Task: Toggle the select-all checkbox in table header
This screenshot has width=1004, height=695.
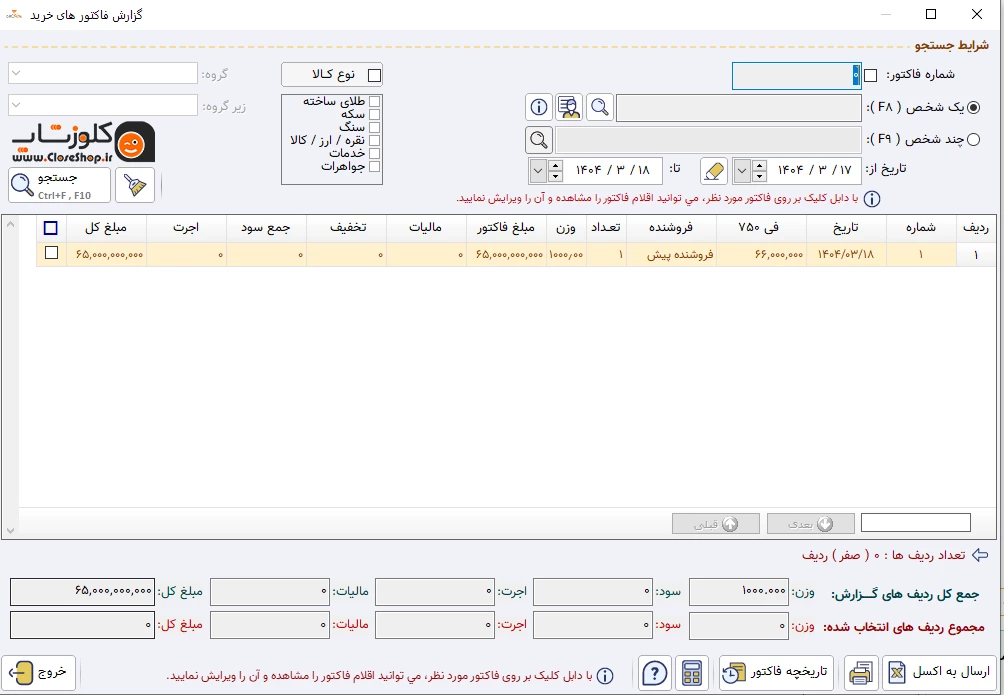Action: click(x=51, y=228)
